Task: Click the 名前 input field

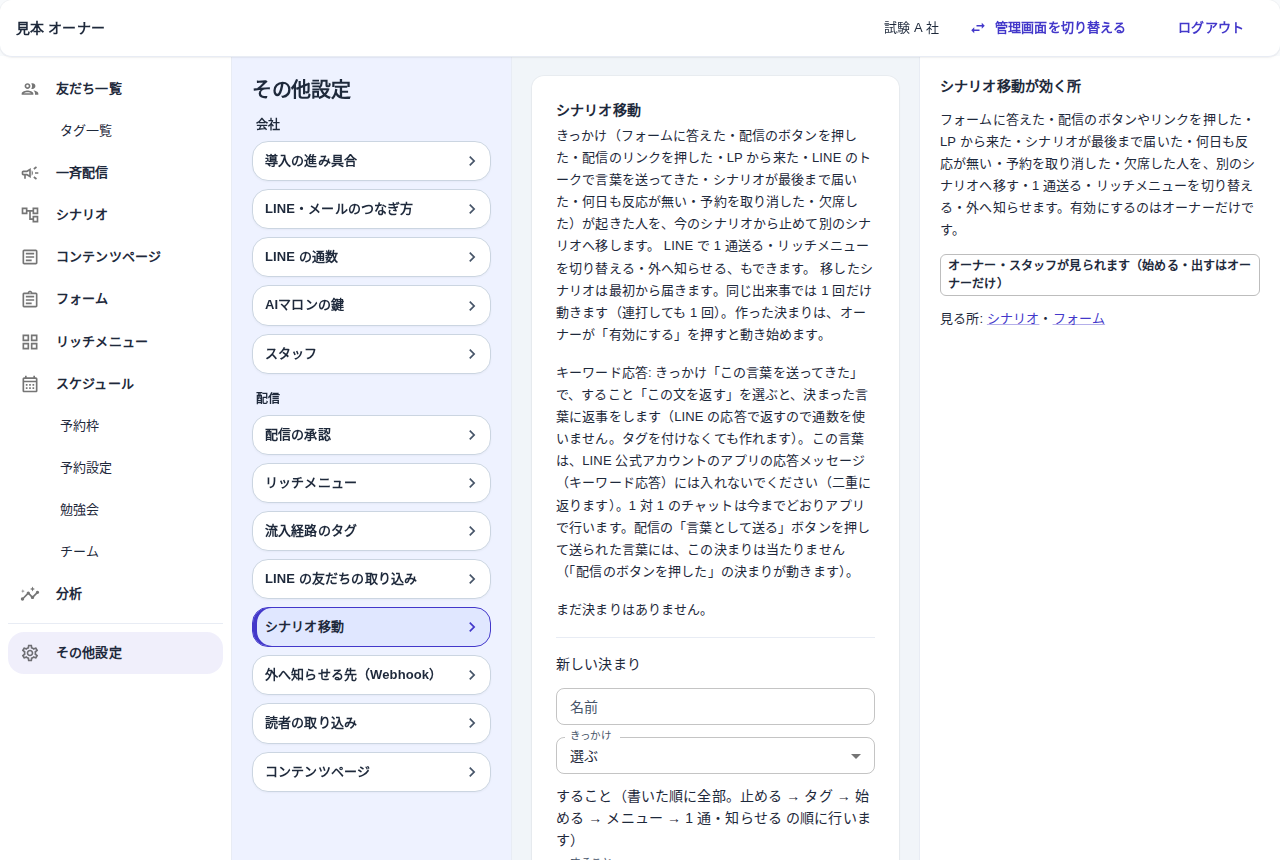Action: [715, 706]
